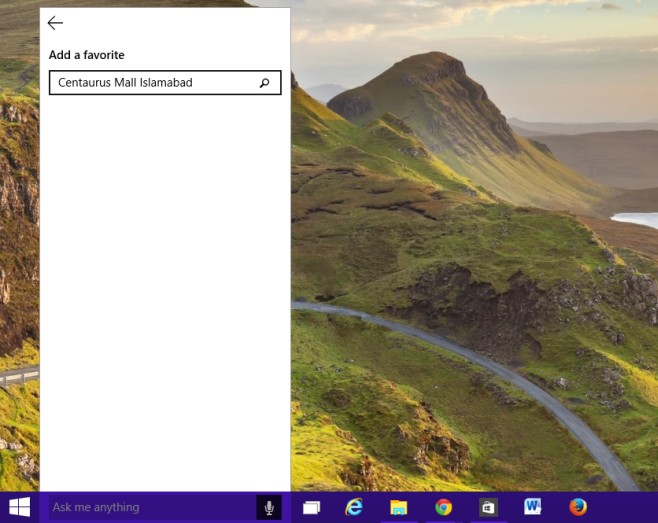Open Microsoft Word from the taskbar
This screenshot has height=523, width=658.
click(533, 507)
